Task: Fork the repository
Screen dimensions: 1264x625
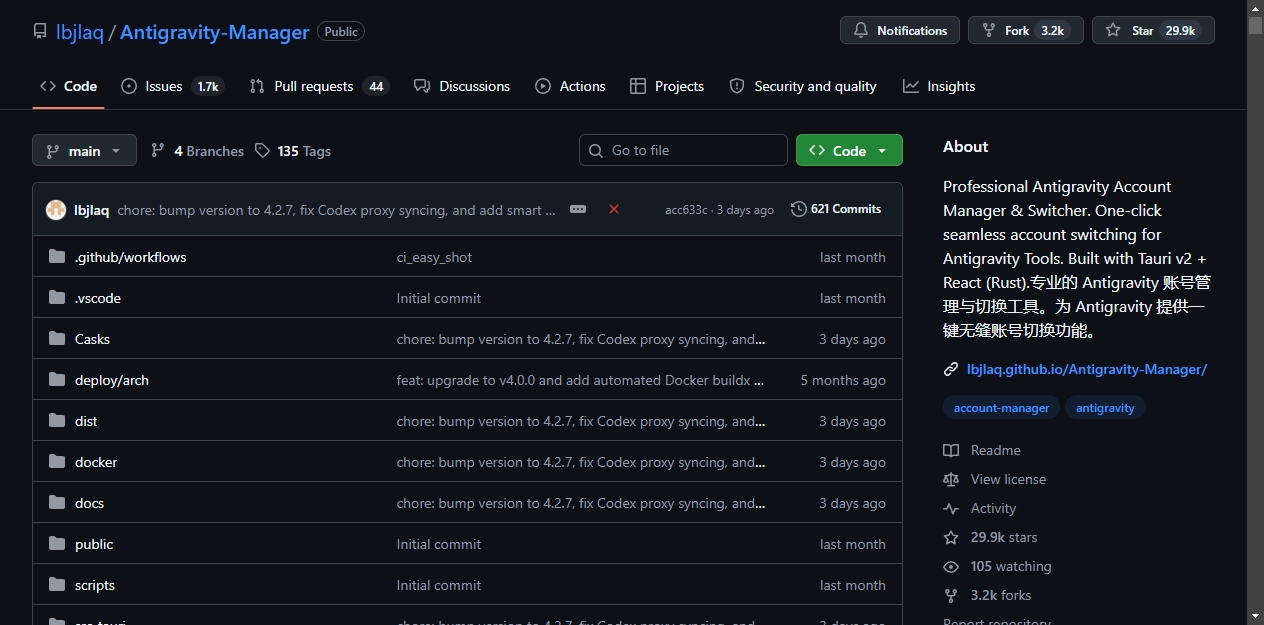Action: (x=1026, y=30)
